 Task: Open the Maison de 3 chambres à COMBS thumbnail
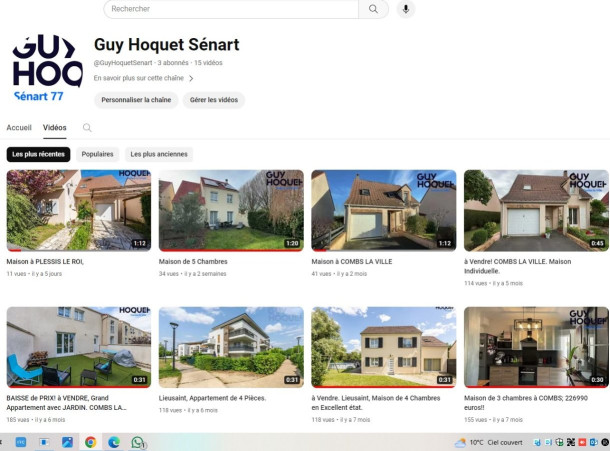coord(536,347)
